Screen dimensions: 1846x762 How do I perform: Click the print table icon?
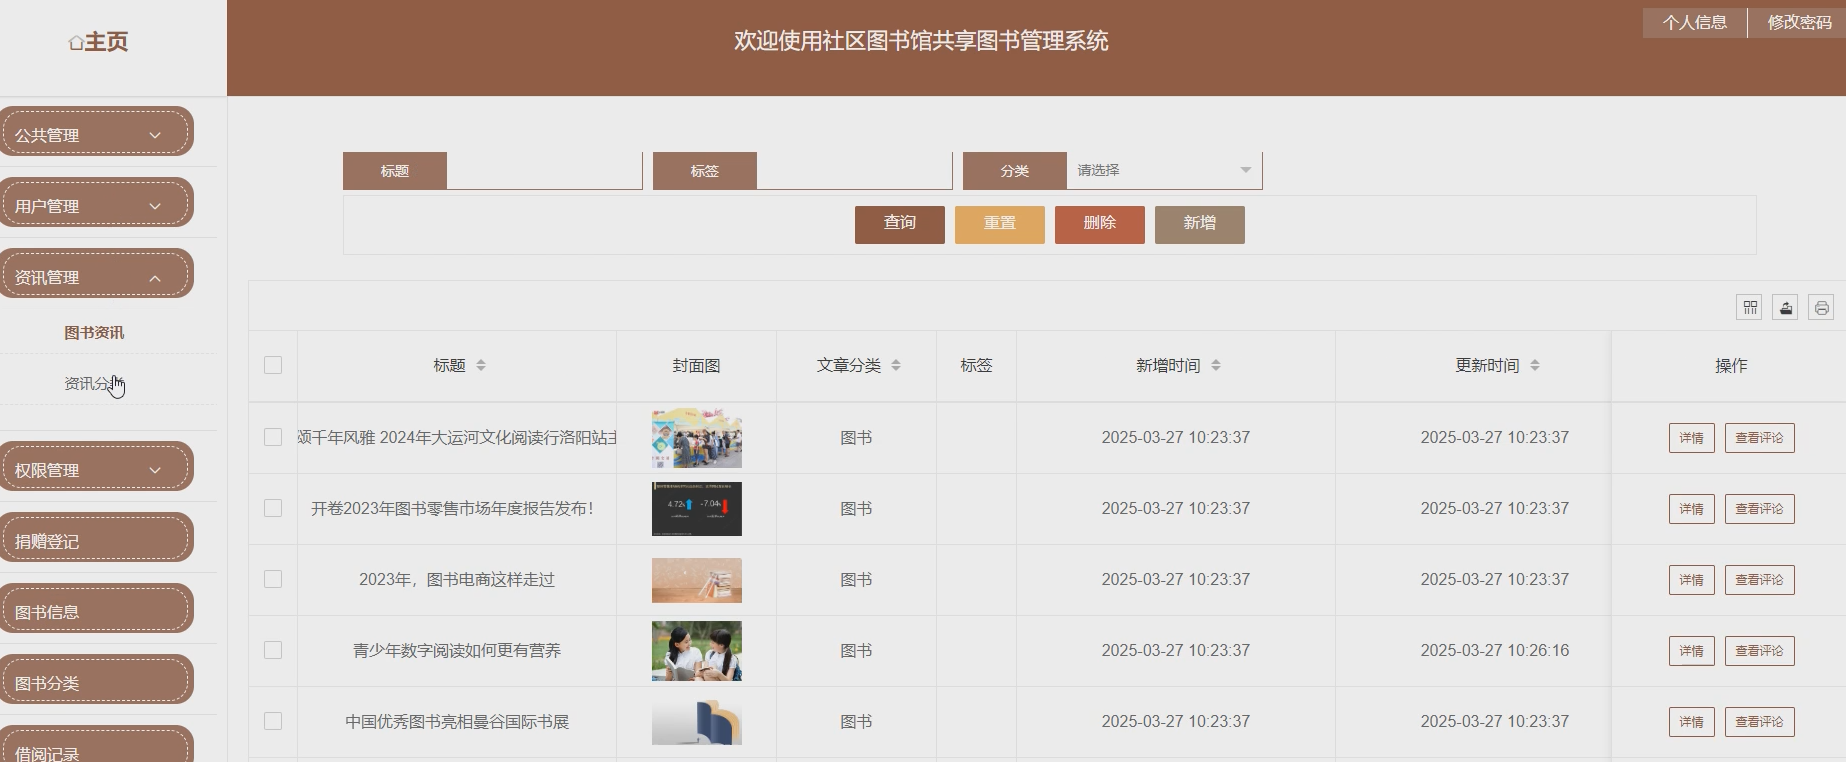point(1821,308)
